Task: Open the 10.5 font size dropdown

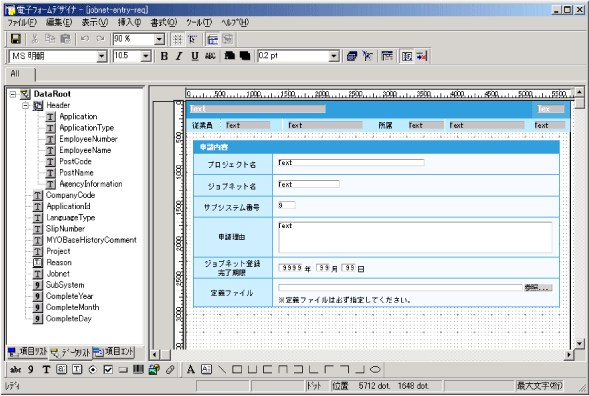Action: tap(146, 56)
